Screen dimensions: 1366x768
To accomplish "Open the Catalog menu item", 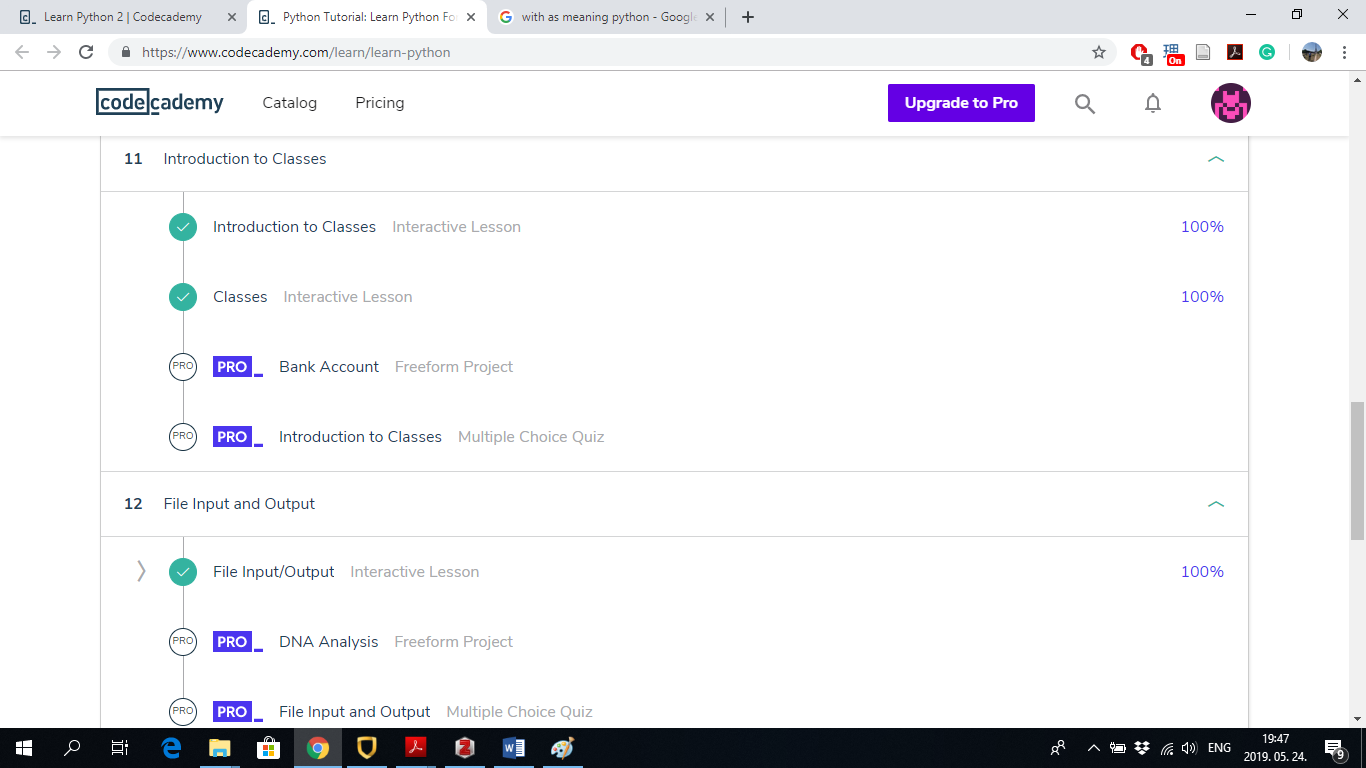I will 290,103.
